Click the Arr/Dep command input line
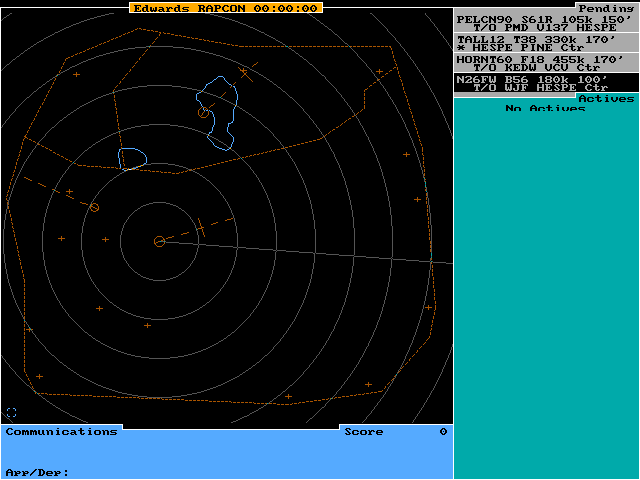 pos(227,472)
